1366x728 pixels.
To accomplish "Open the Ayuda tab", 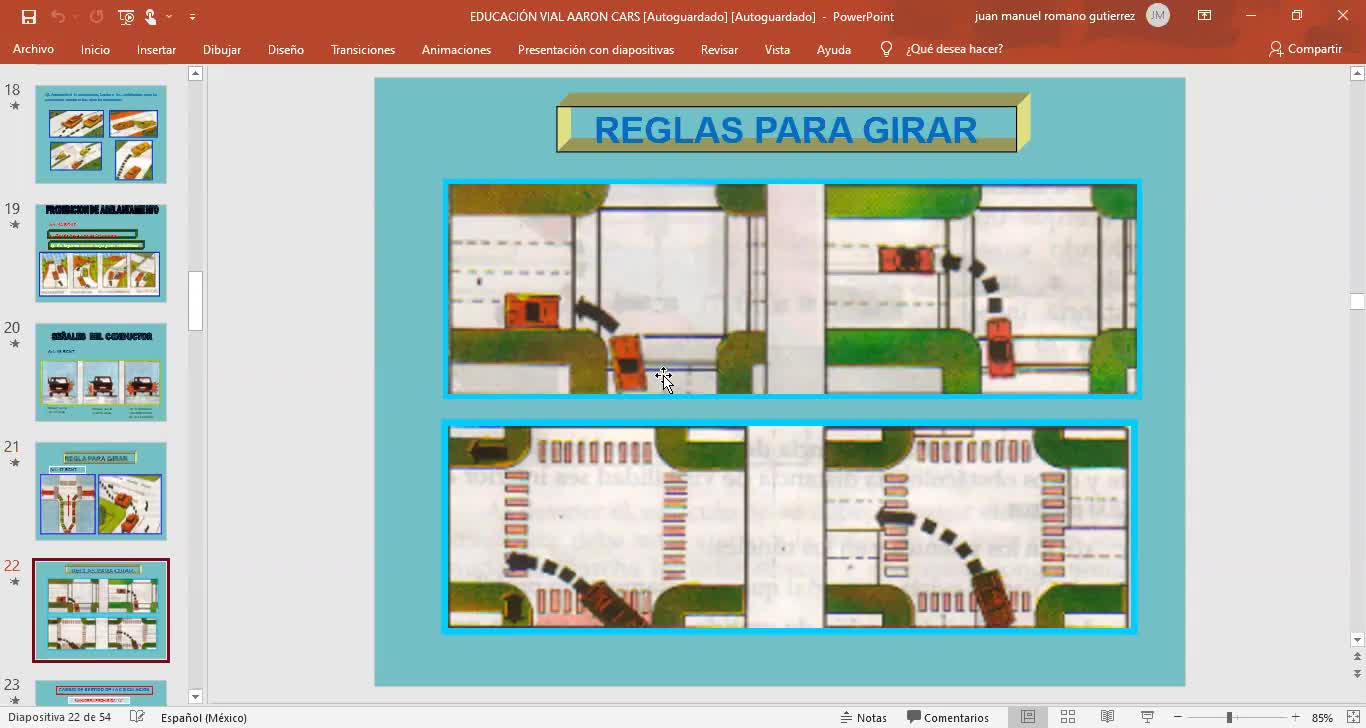I will coord(834,49).
